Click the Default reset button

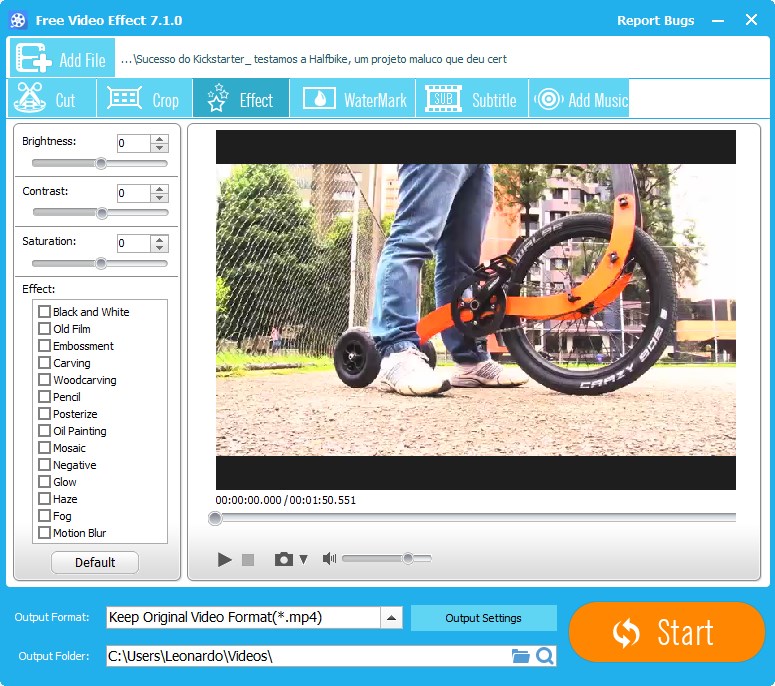95,562
